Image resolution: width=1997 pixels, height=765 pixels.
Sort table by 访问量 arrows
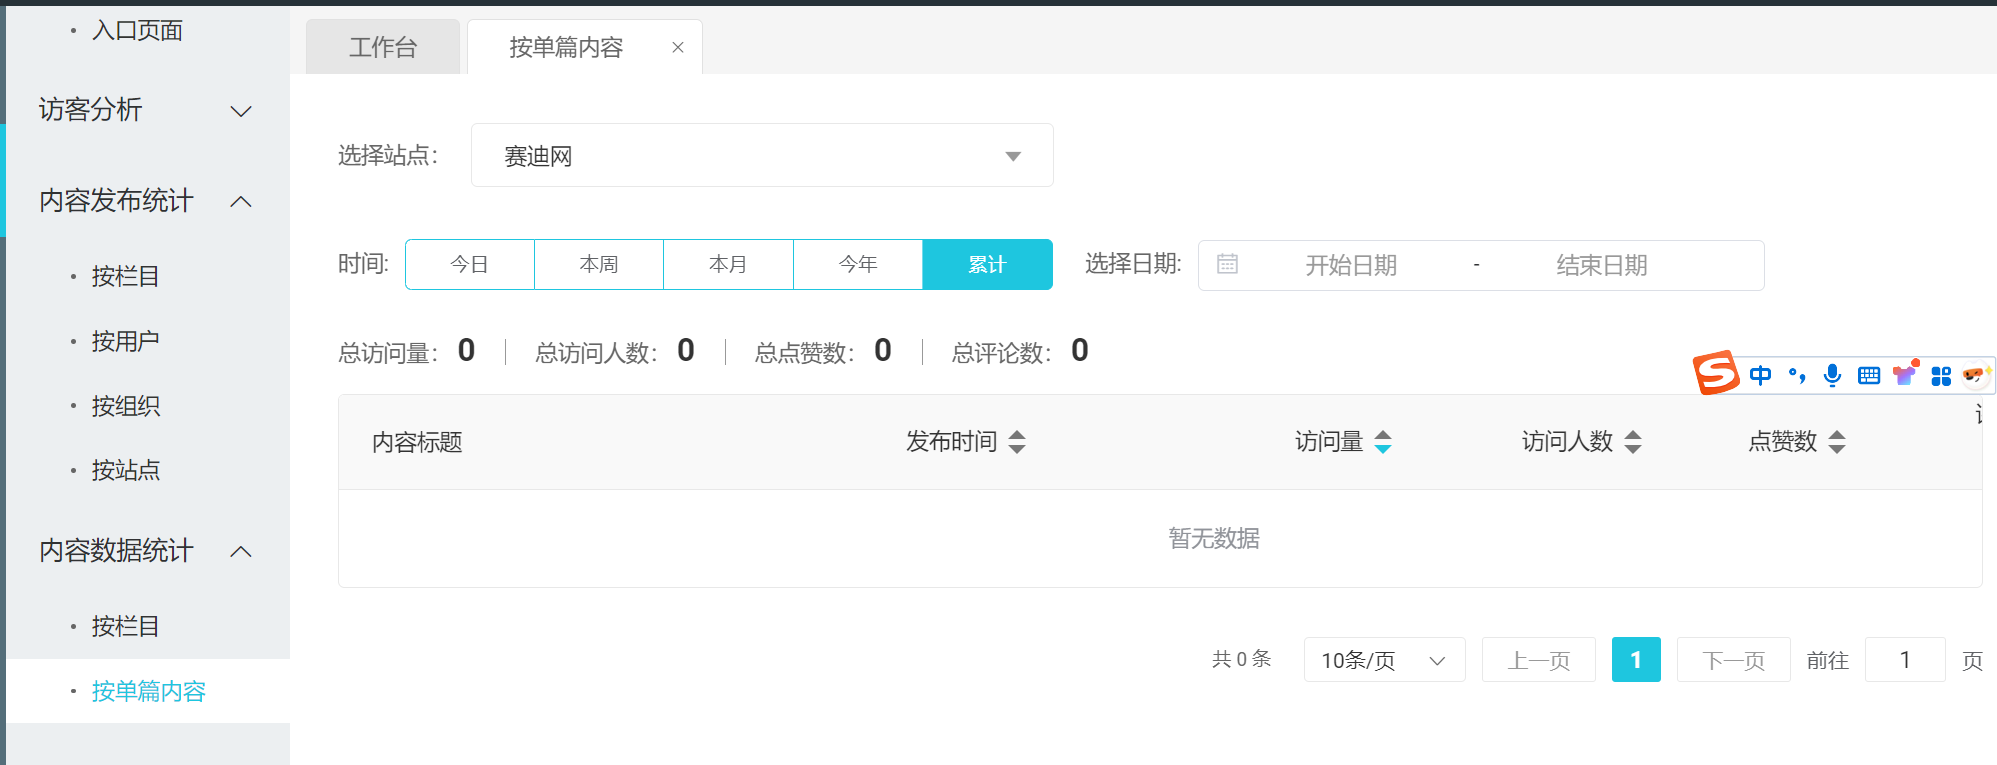click(1383, 442)
